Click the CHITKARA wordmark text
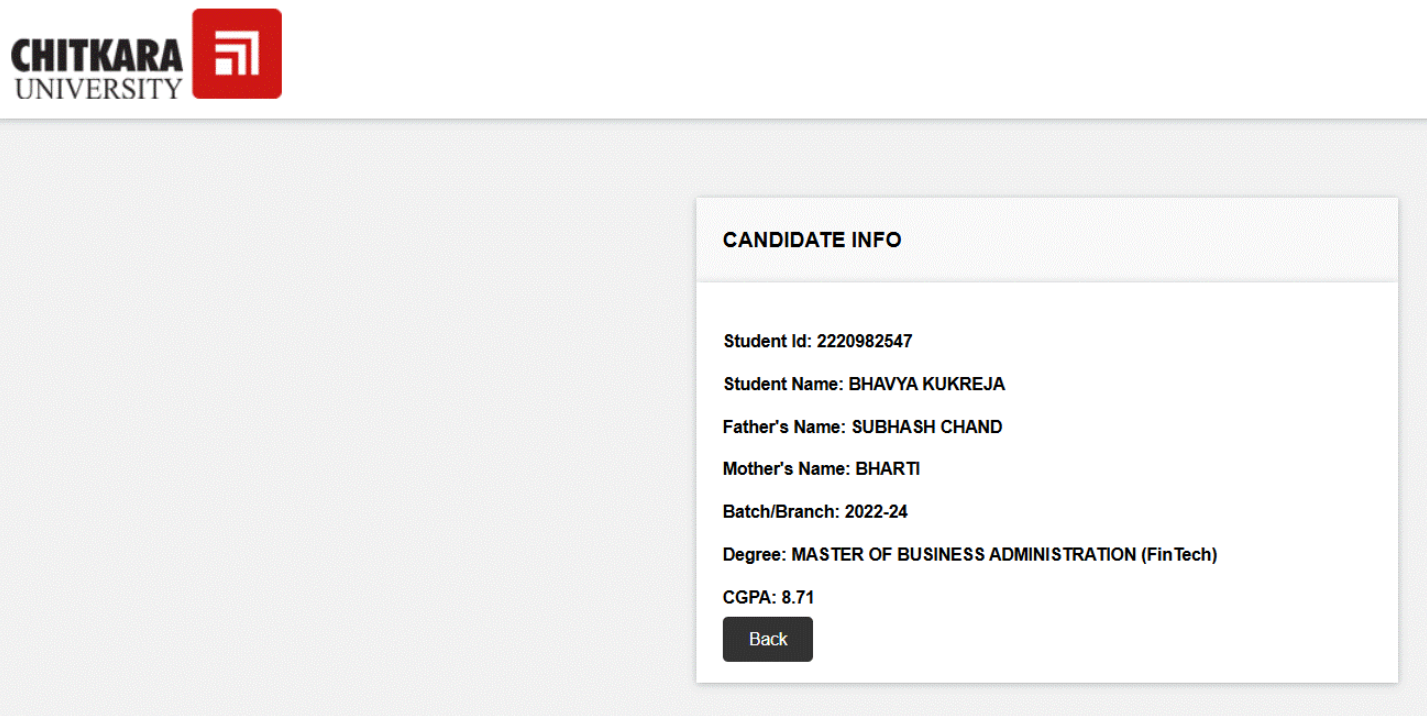The height and width of the screenshot is (716, 1427). pyautogui.click(x=97, y=56)
